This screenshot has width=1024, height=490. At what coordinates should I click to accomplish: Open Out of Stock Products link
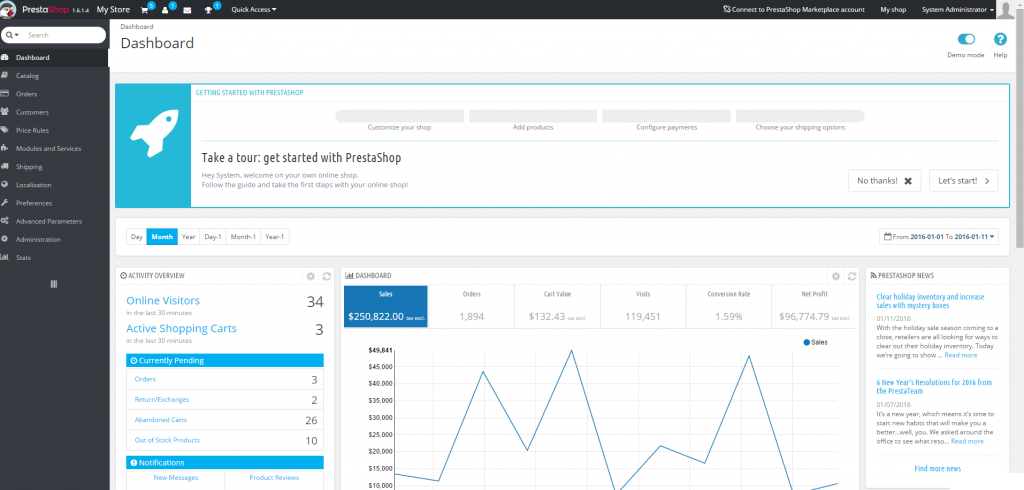(167, 440)
